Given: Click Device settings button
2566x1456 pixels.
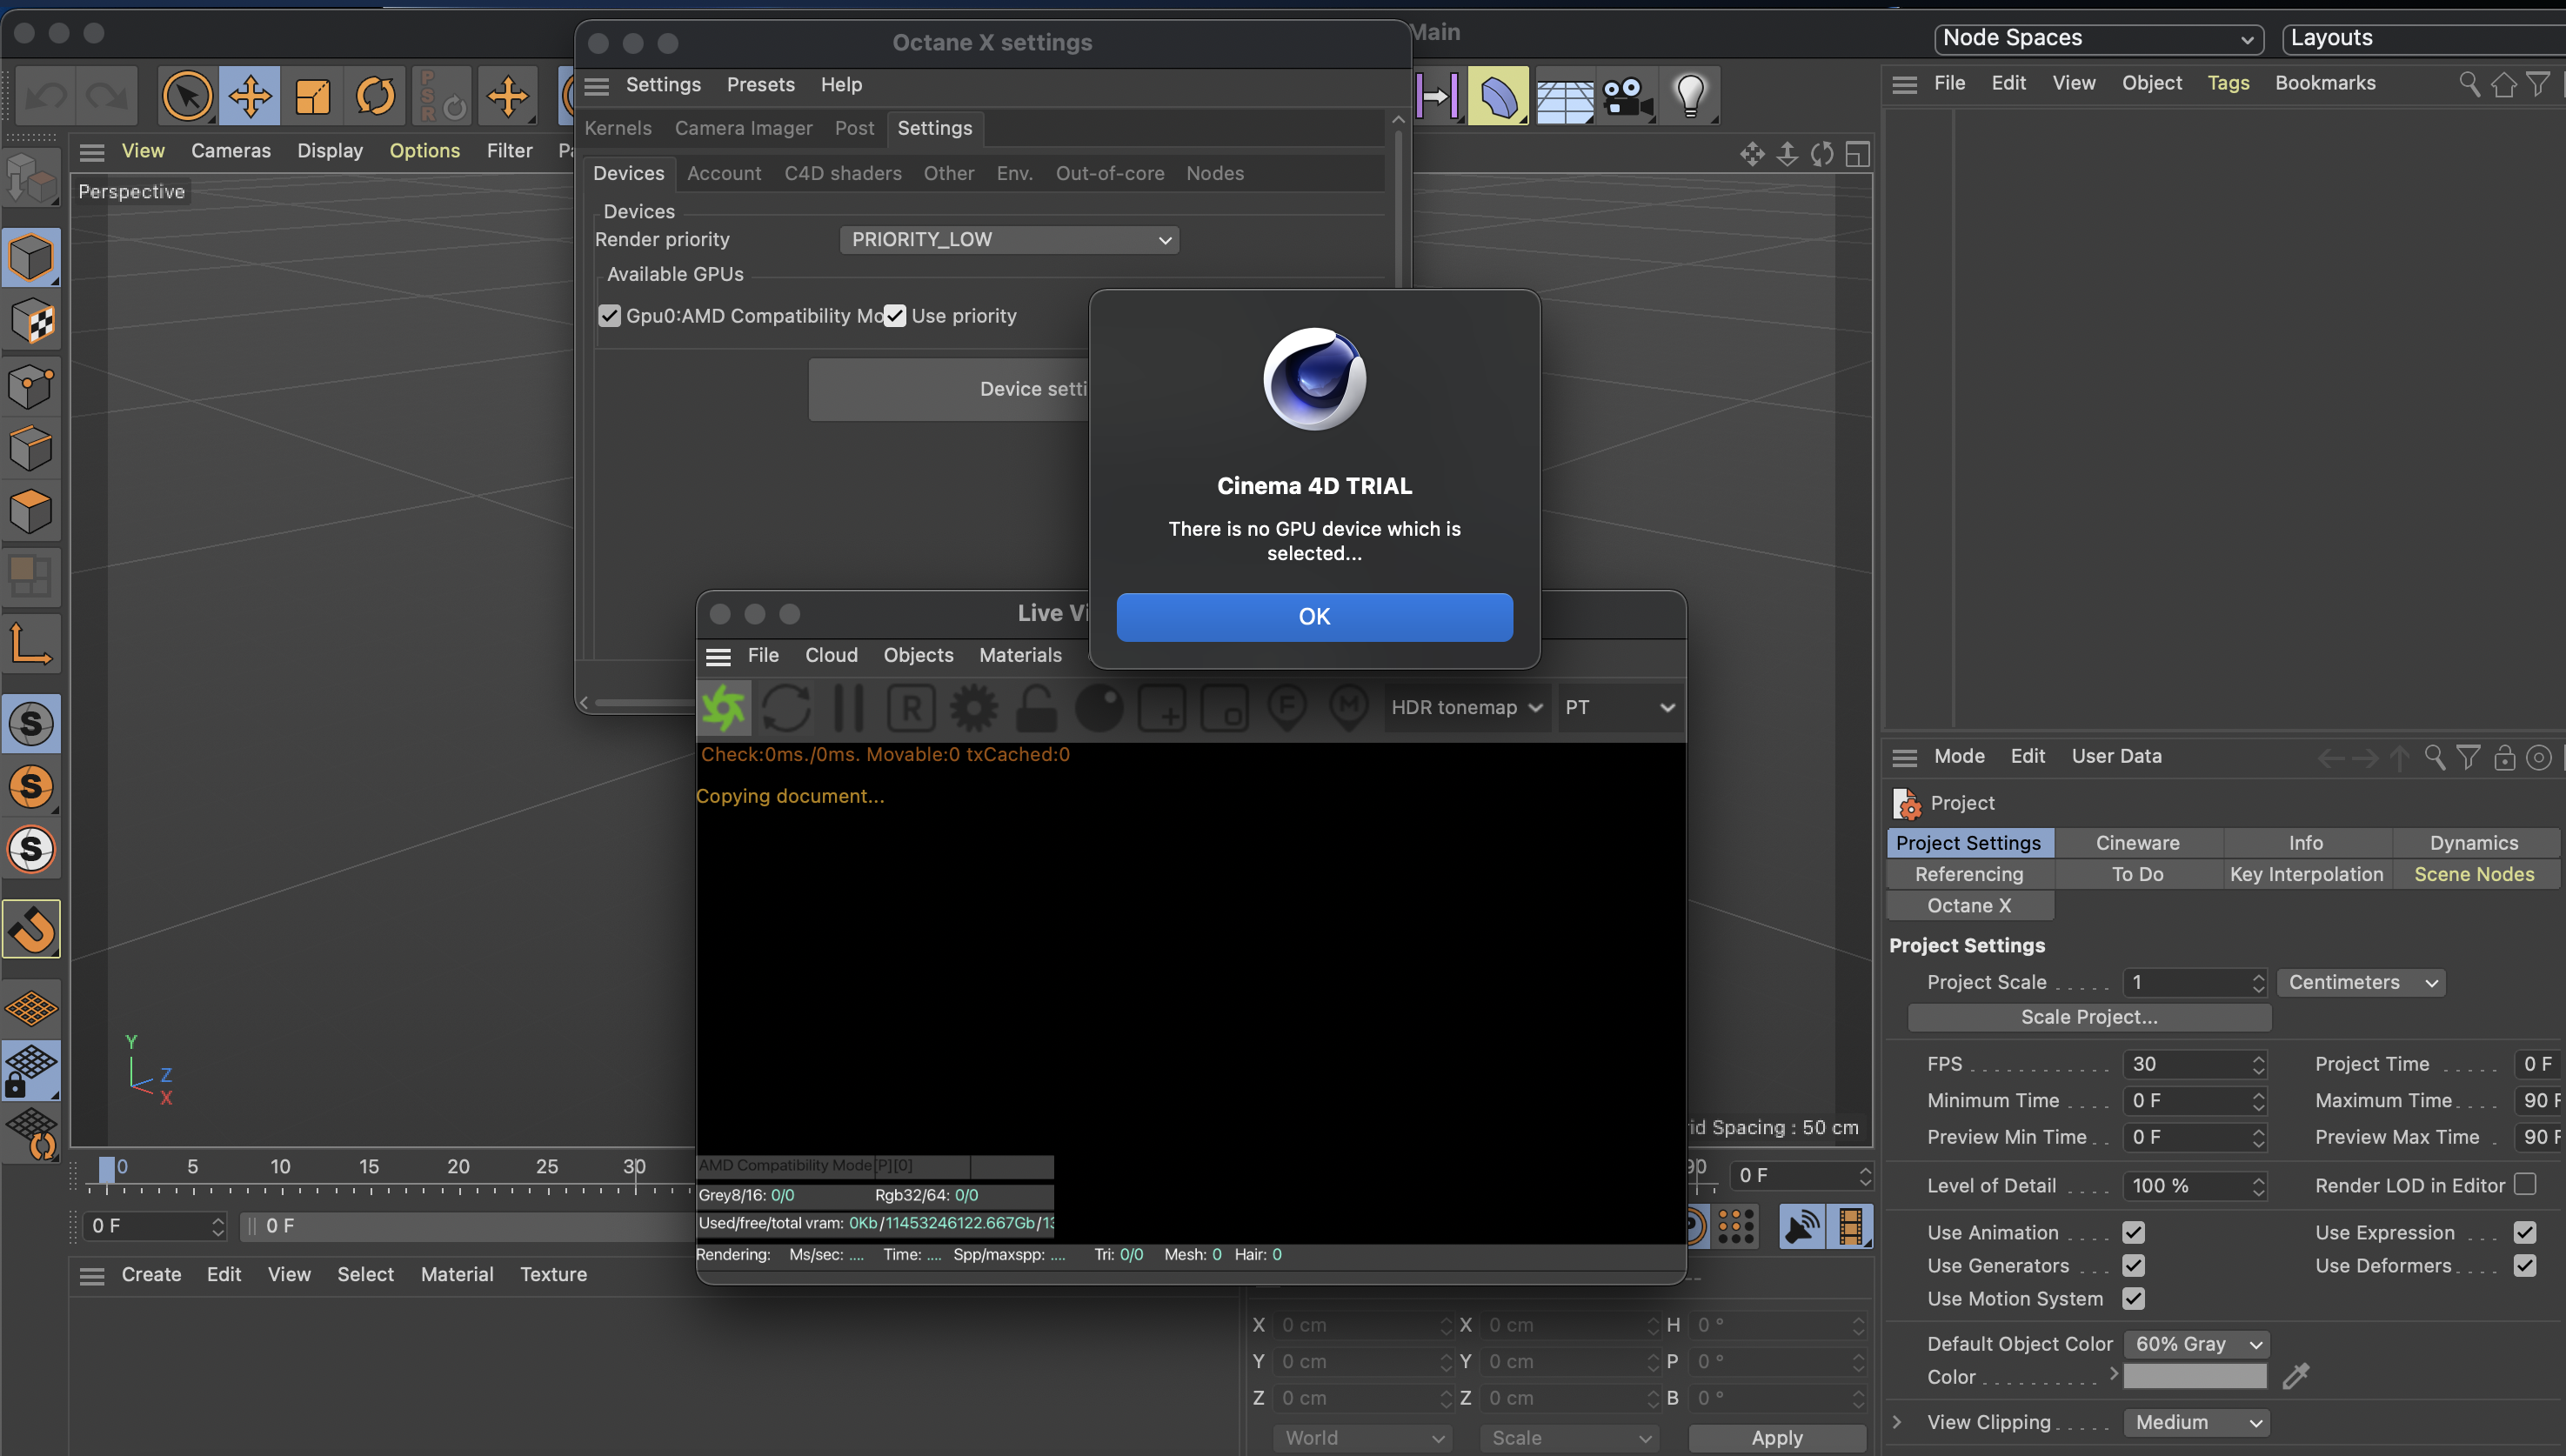Looking at the screenshot, I should (x=948, y=390).
